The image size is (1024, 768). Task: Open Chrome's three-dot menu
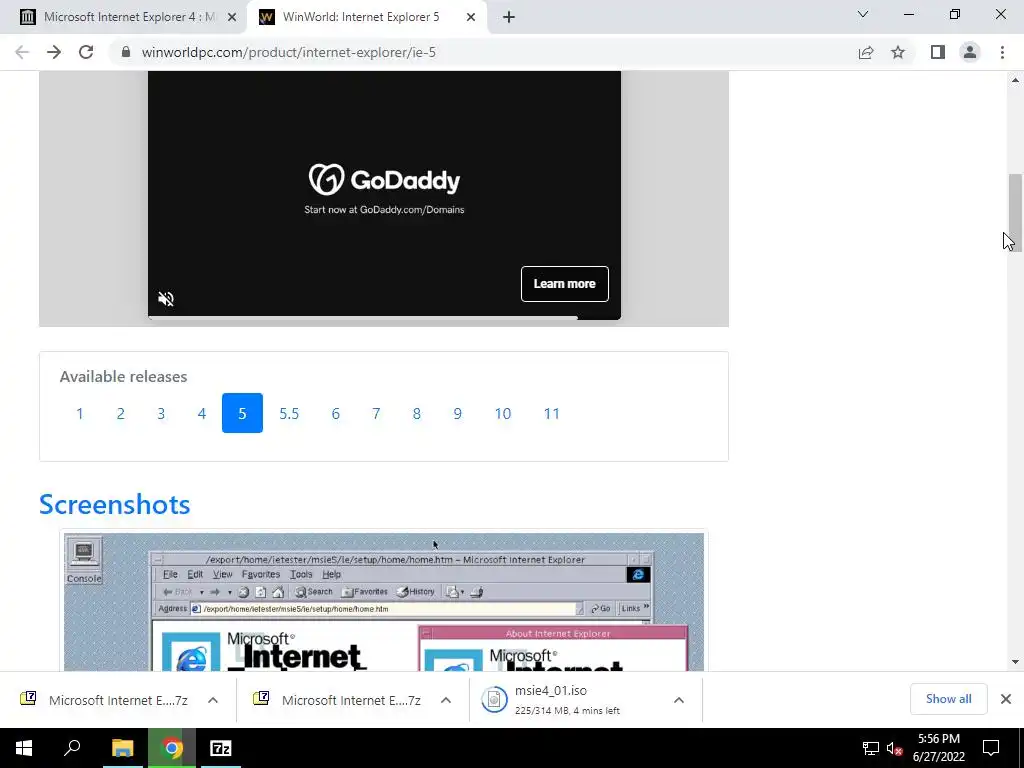pos(1002,52)
